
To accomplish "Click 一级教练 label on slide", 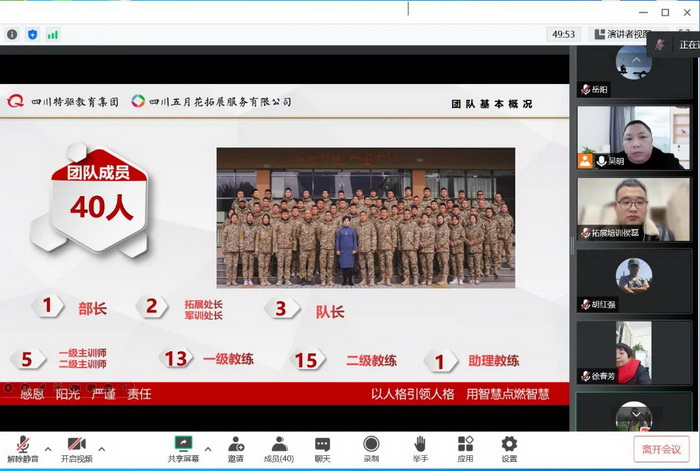I will pos(228,359).
